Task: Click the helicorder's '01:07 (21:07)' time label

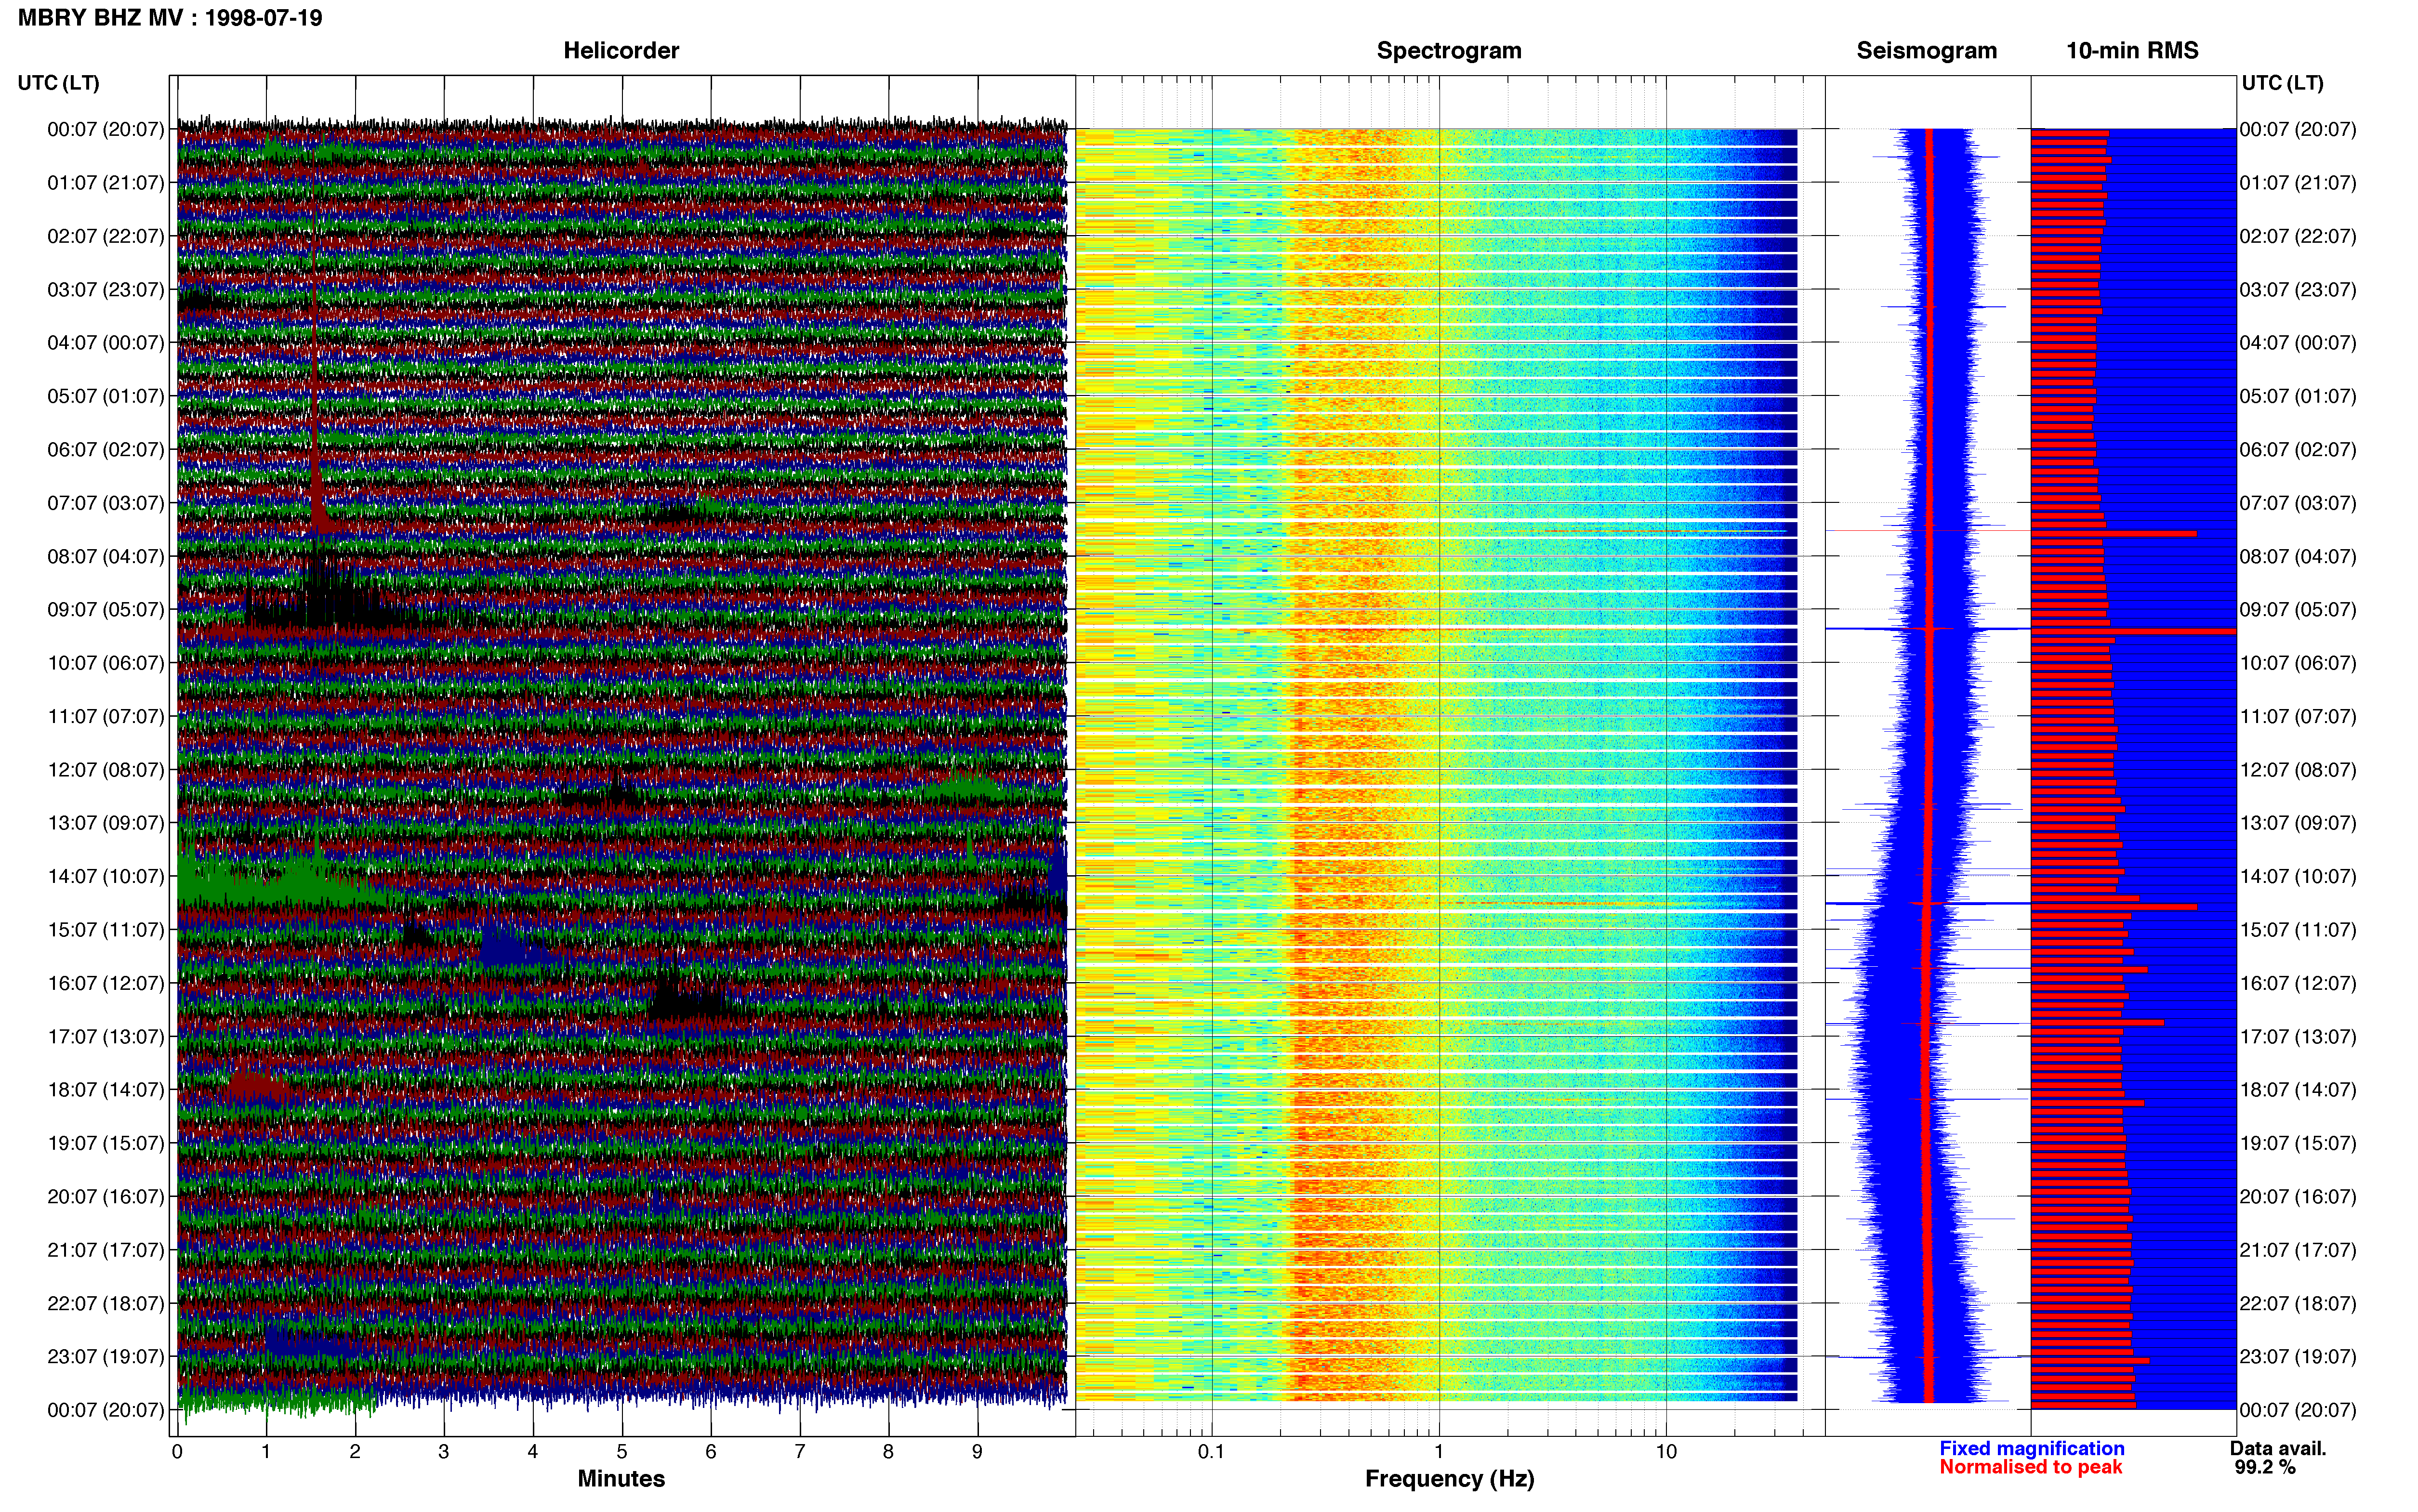Action: point(105,183)
